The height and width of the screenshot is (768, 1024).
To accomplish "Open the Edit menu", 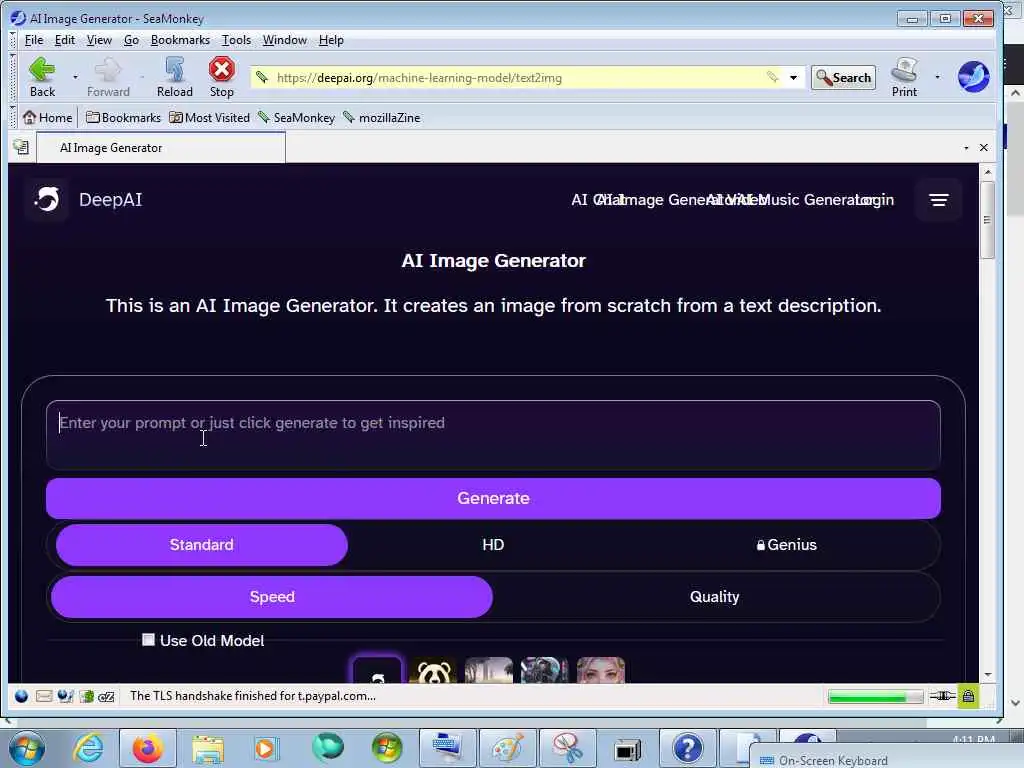I will (x=65, y=40).
